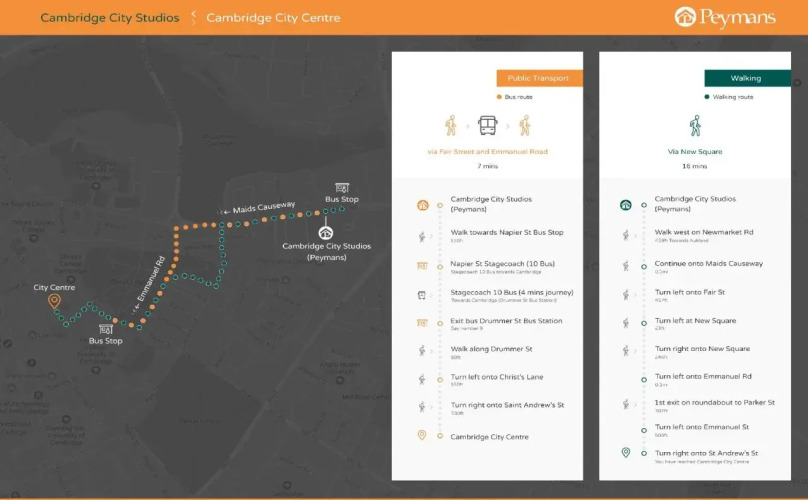Open the Fair Street and Emmanuel Road route
This screenshot has height=500, width=808.
click(x=487, y=152)
